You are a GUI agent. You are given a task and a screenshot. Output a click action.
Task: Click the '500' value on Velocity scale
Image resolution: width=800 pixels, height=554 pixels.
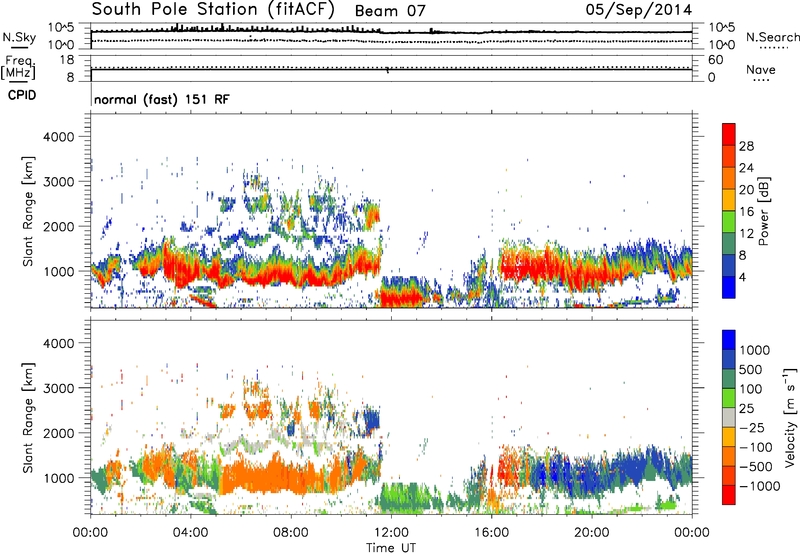tap(753, 369)
